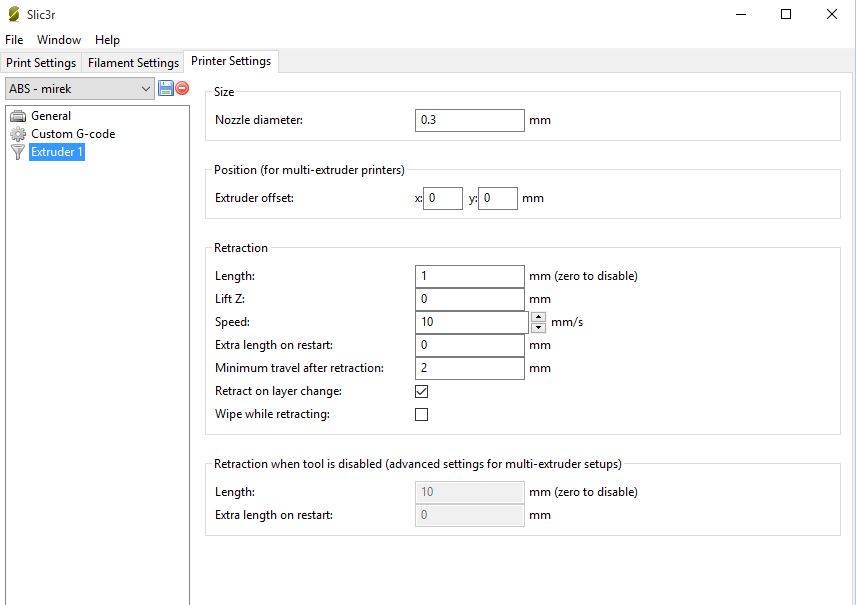The height and width of the screenshot is (605, 856).
Task: Switch to the Print Settings tab
Action: (41, 62)
